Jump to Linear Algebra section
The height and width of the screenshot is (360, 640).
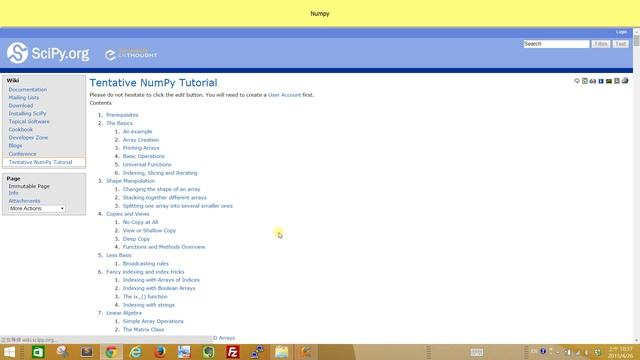pos(124,313)
